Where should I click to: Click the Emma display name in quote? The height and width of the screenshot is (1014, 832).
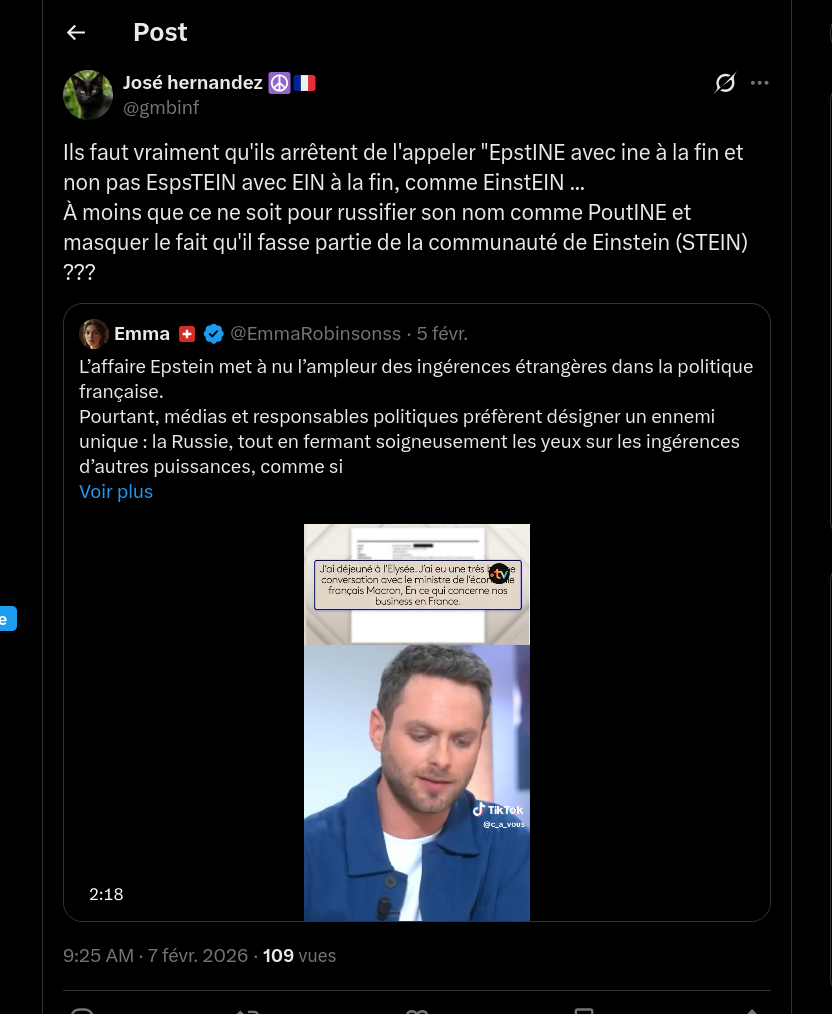142,334
